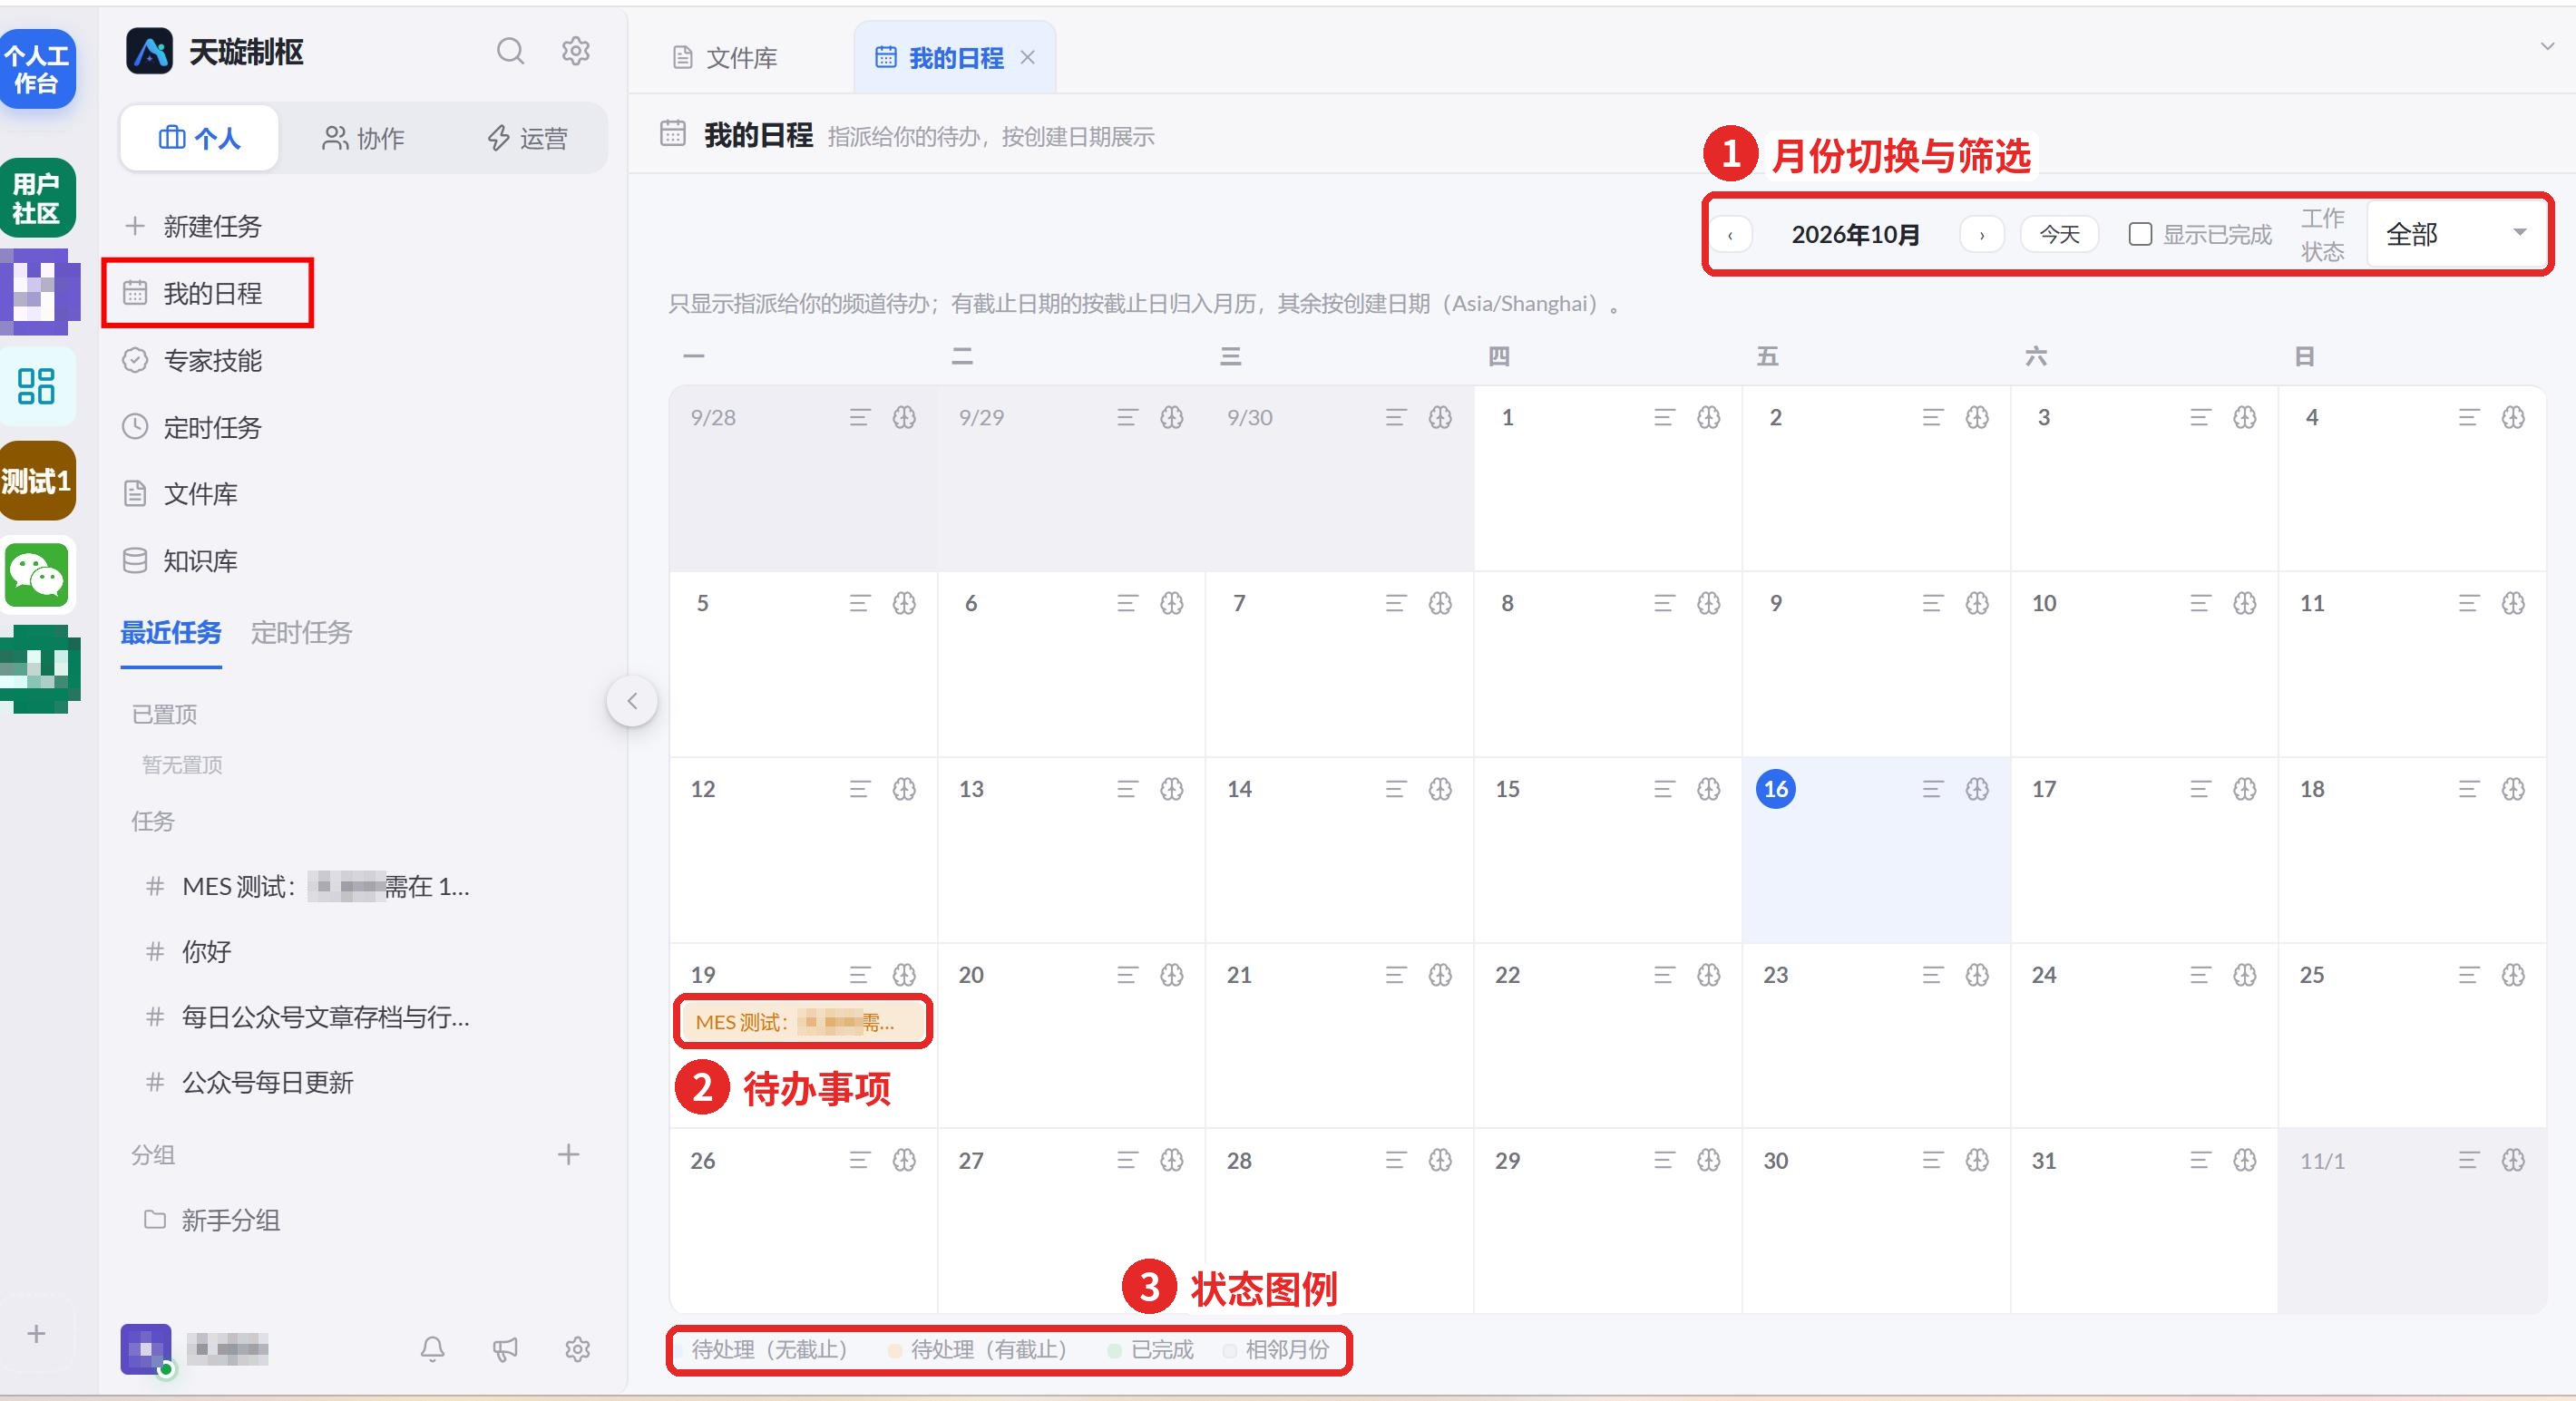This screenshot has width=2576, height=1401.
Task: Open the 公众号每日更新 task
Action: (x=267, y=1082)
